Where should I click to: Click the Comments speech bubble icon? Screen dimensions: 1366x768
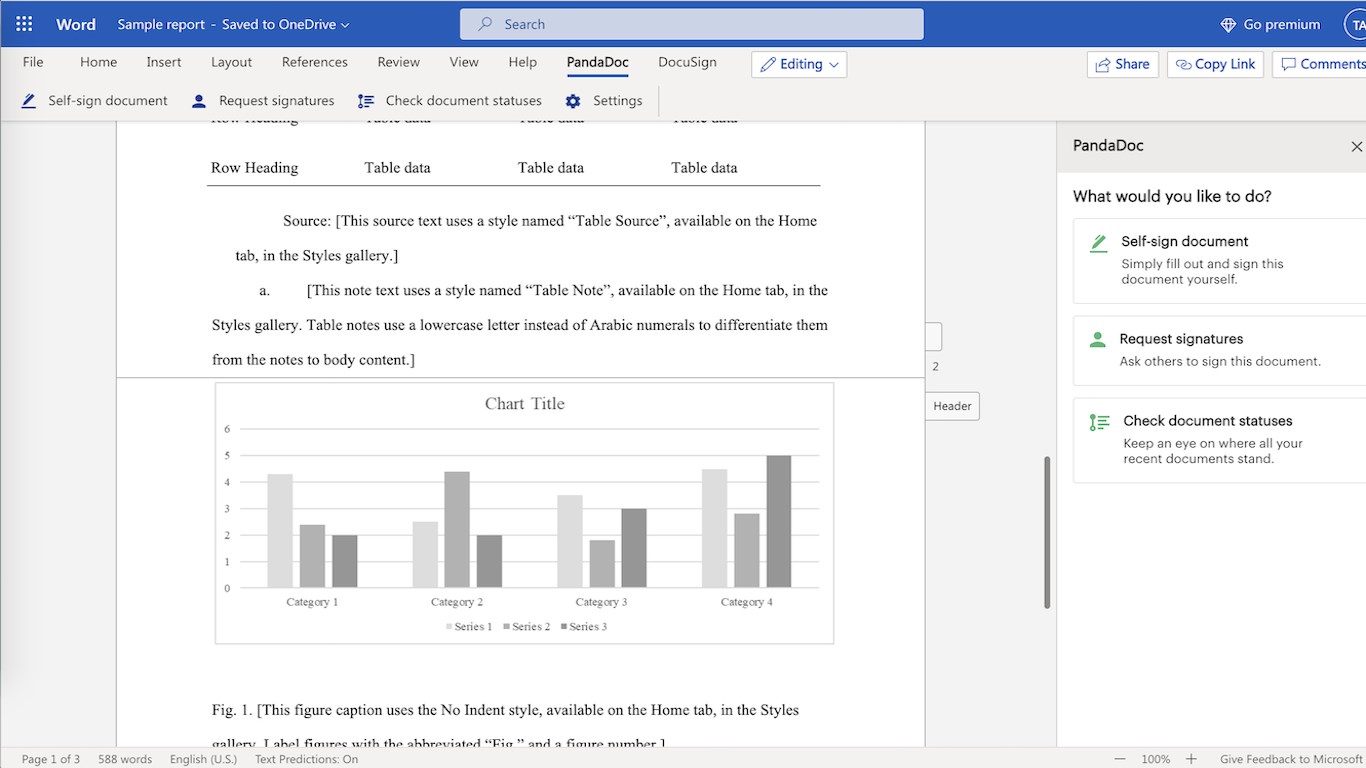coord(1289,64)
